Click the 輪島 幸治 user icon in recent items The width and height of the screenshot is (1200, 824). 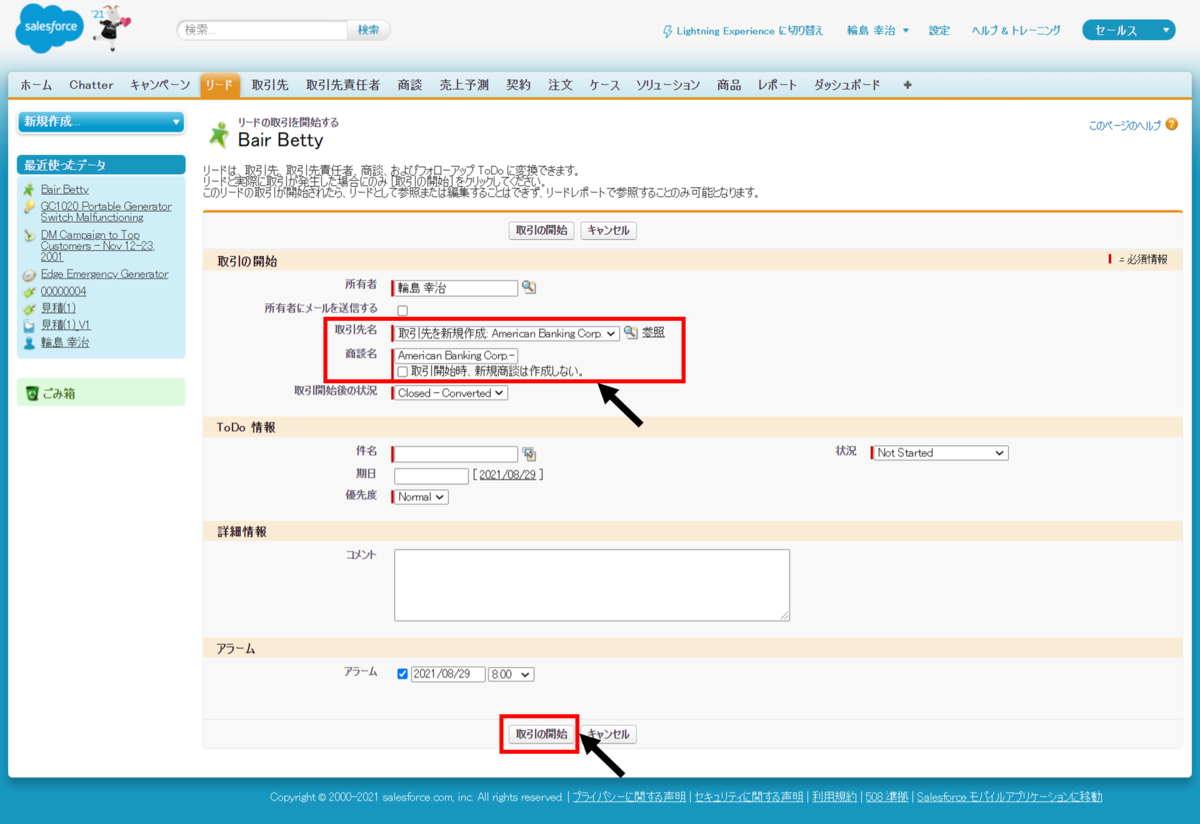pyautogui.click(x=29, y=343)
